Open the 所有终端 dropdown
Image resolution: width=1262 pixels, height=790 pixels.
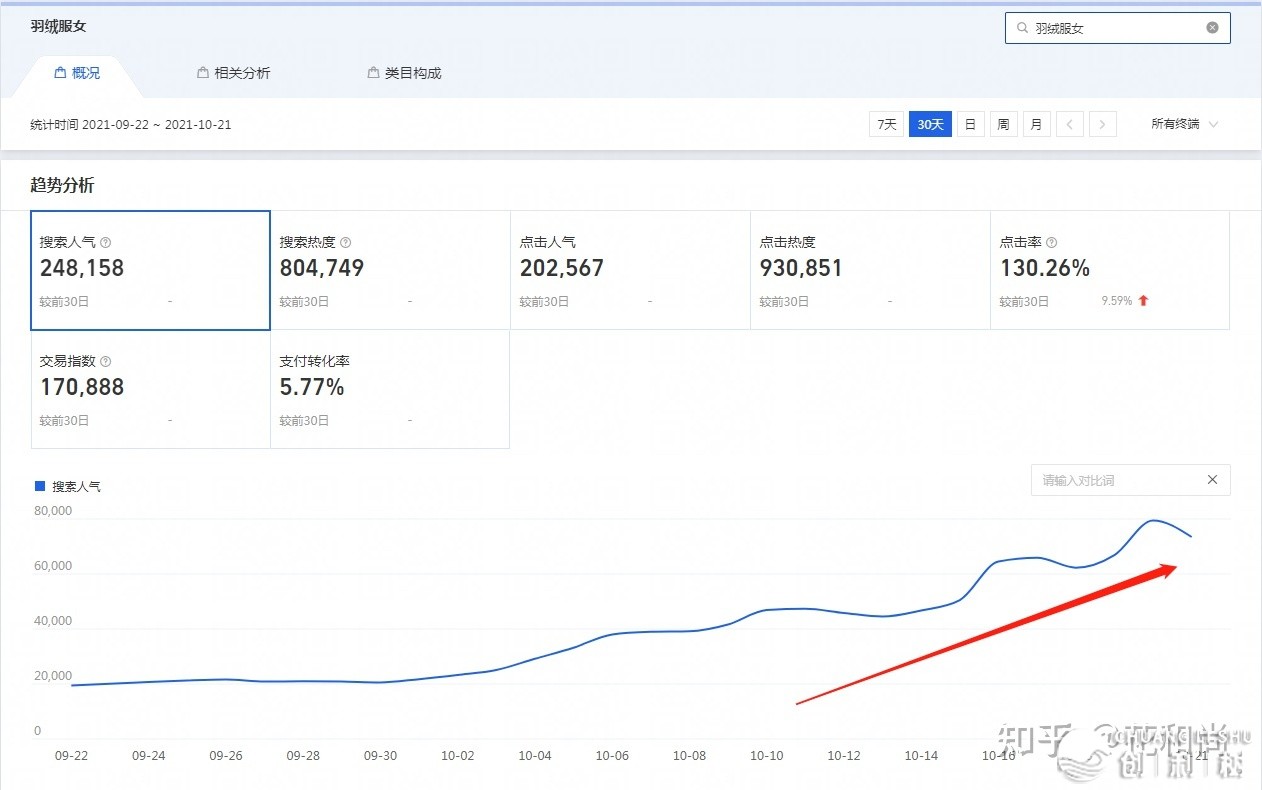tap(1184, 125)
